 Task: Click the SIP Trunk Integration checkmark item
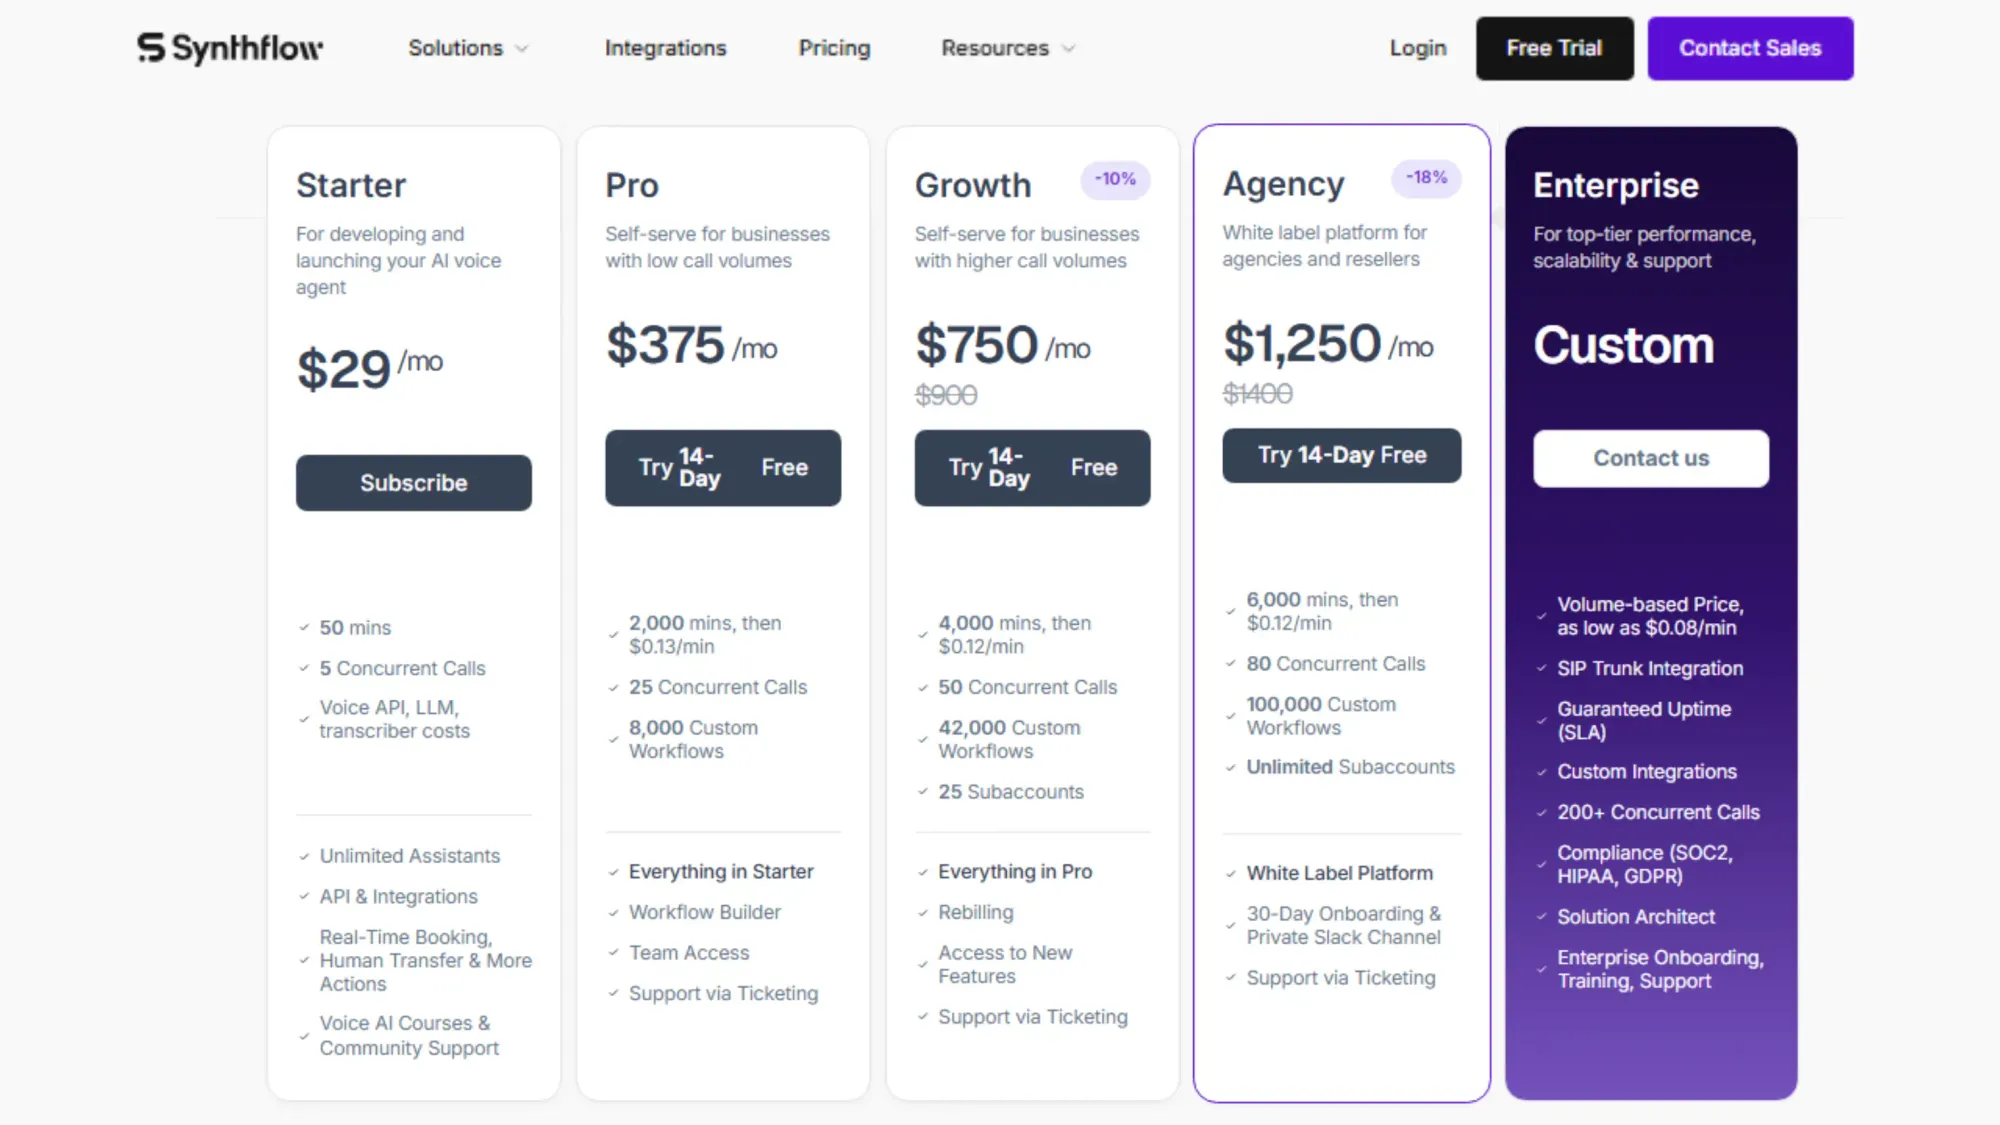[x=1649, y=668]
